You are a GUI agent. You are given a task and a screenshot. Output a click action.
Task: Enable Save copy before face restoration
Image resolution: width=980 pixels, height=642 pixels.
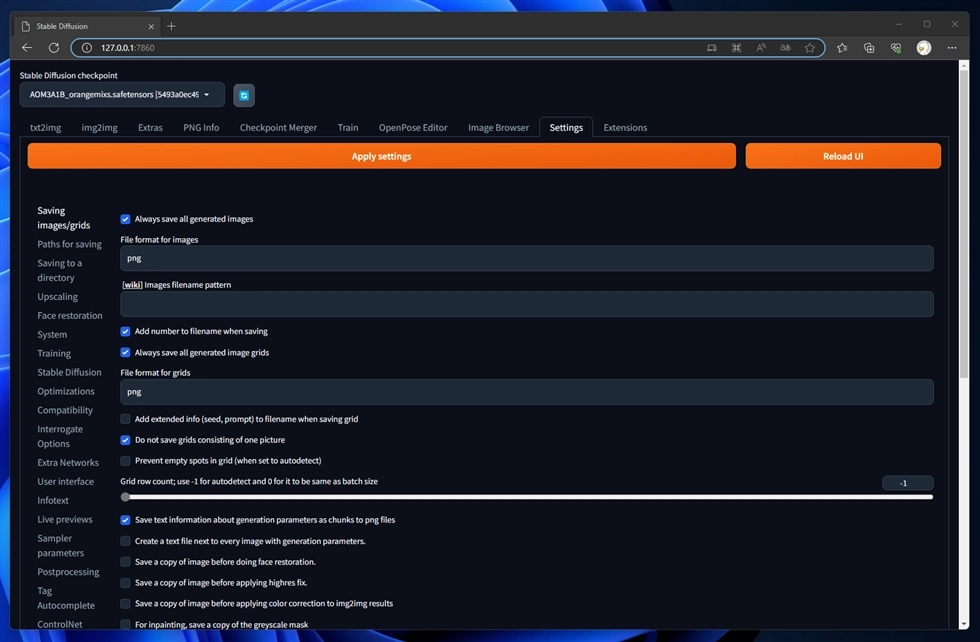pyautogui.click(x=125, y=562)
